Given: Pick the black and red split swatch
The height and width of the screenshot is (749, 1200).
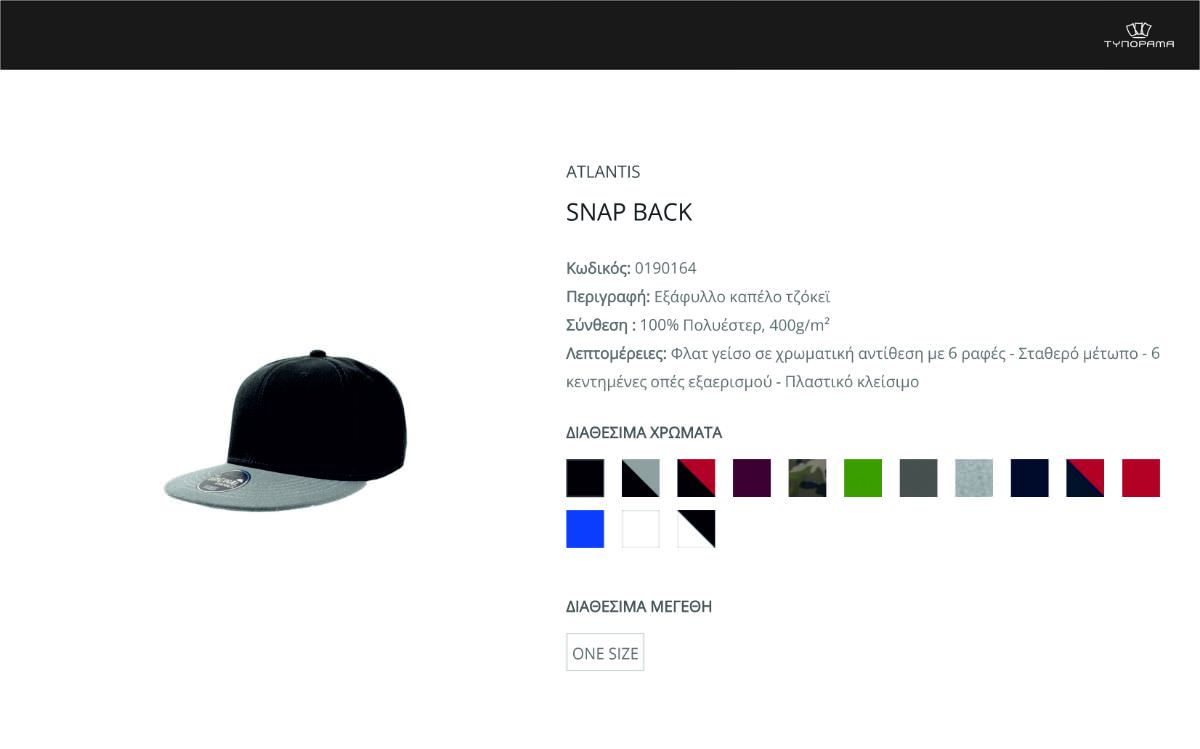Looking at the screenshot, I should click(x=696, y=478).
